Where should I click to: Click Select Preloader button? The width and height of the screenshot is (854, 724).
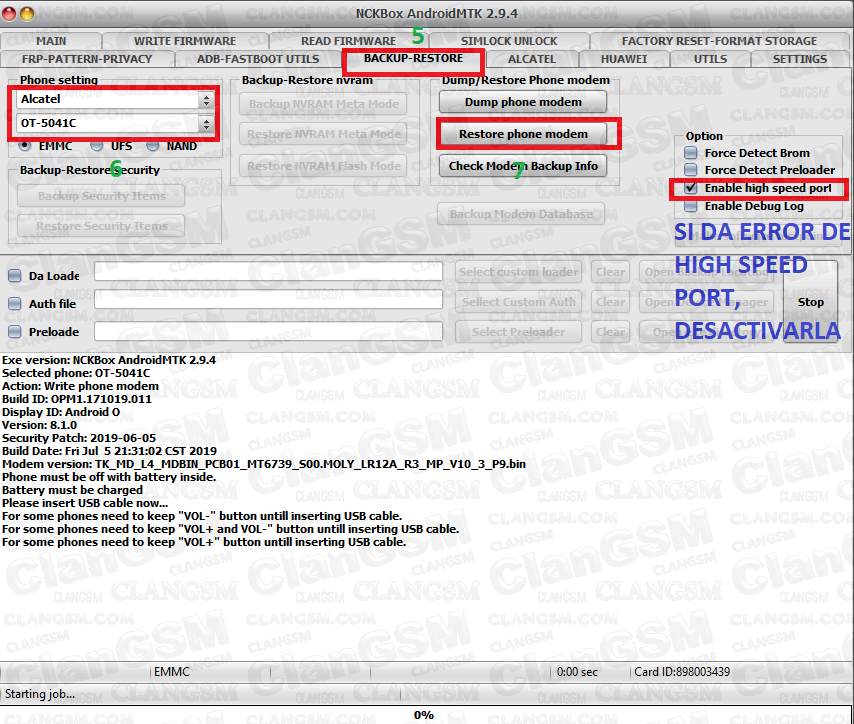pyautogui.click(x=518, y=332)
